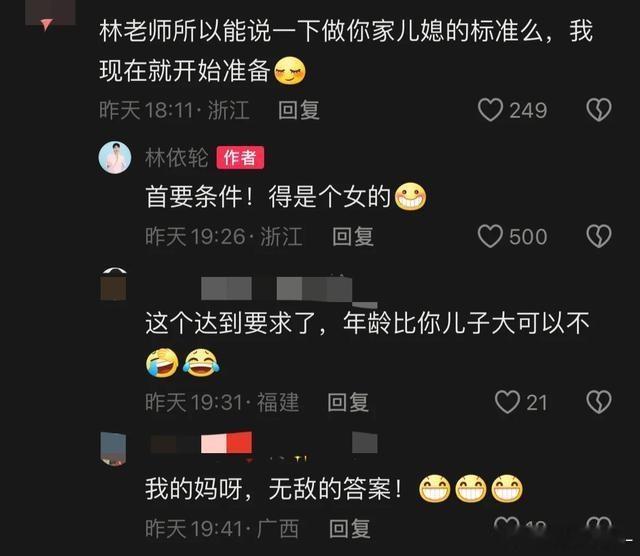The height and width of the screenshot is (556, 640).
Task: Like 林依轮's reply with 500 likes
Action: point(490,236)
